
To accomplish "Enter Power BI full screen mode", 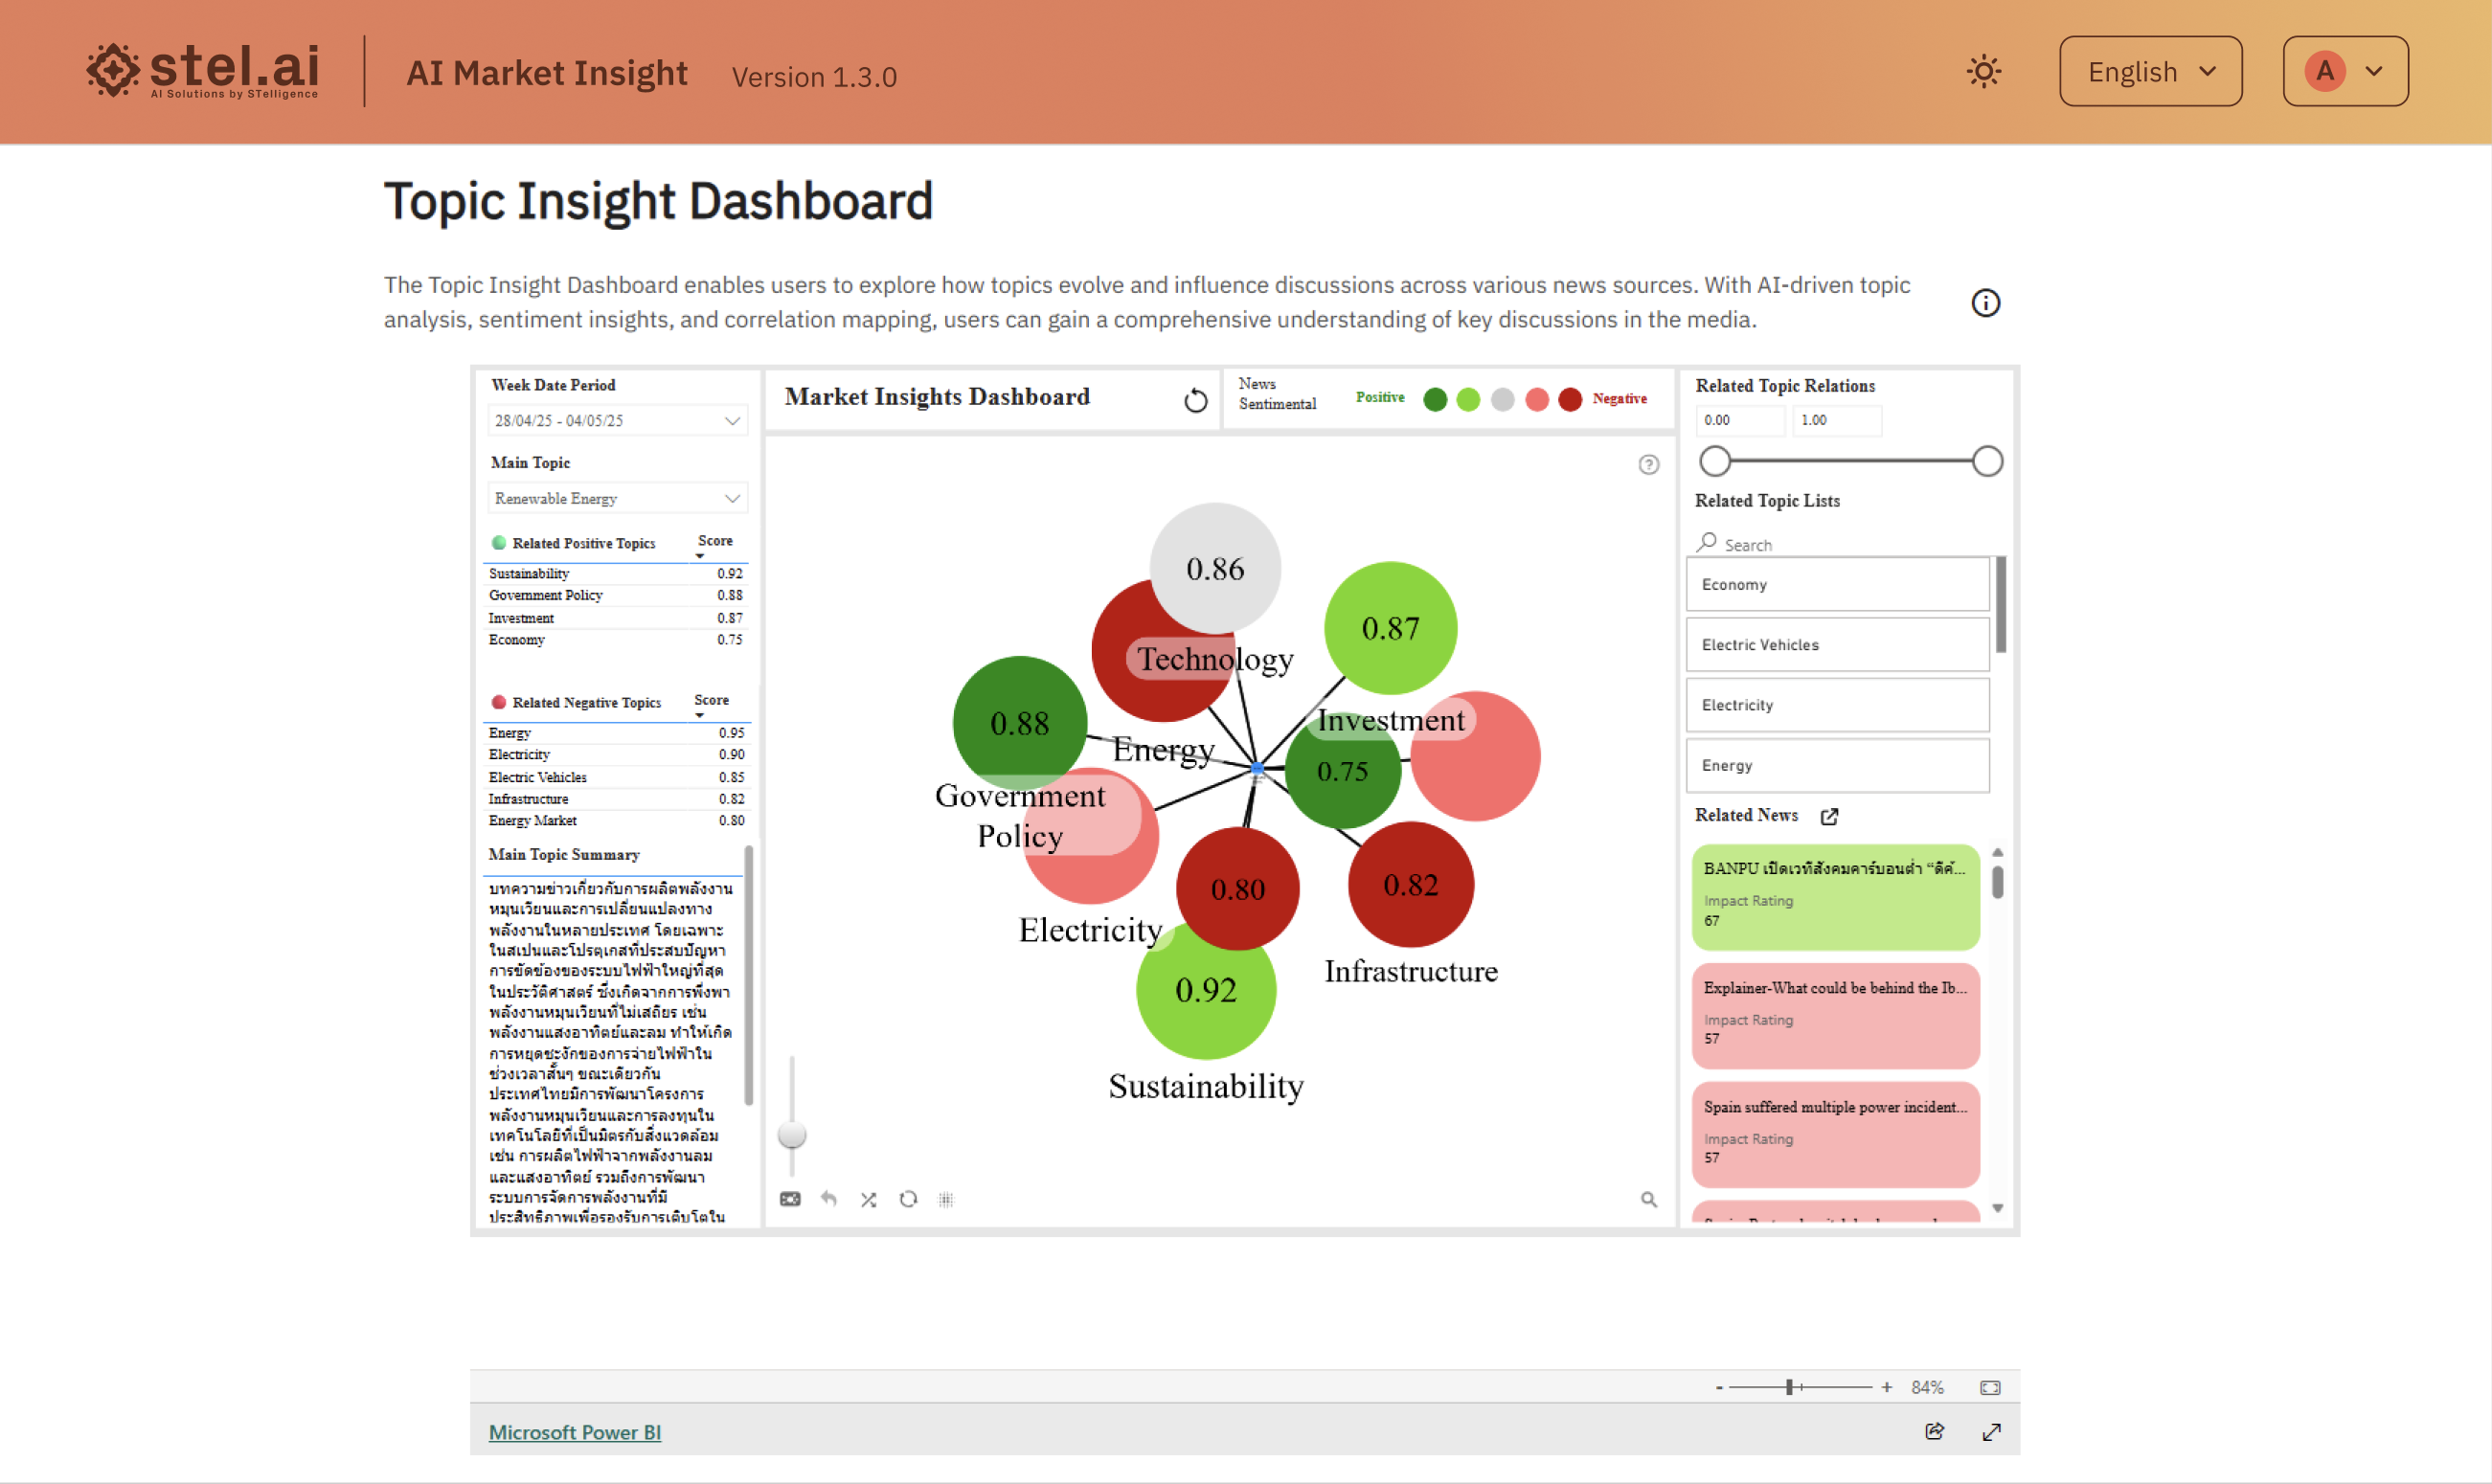I will click(x=1991, y=1431).
